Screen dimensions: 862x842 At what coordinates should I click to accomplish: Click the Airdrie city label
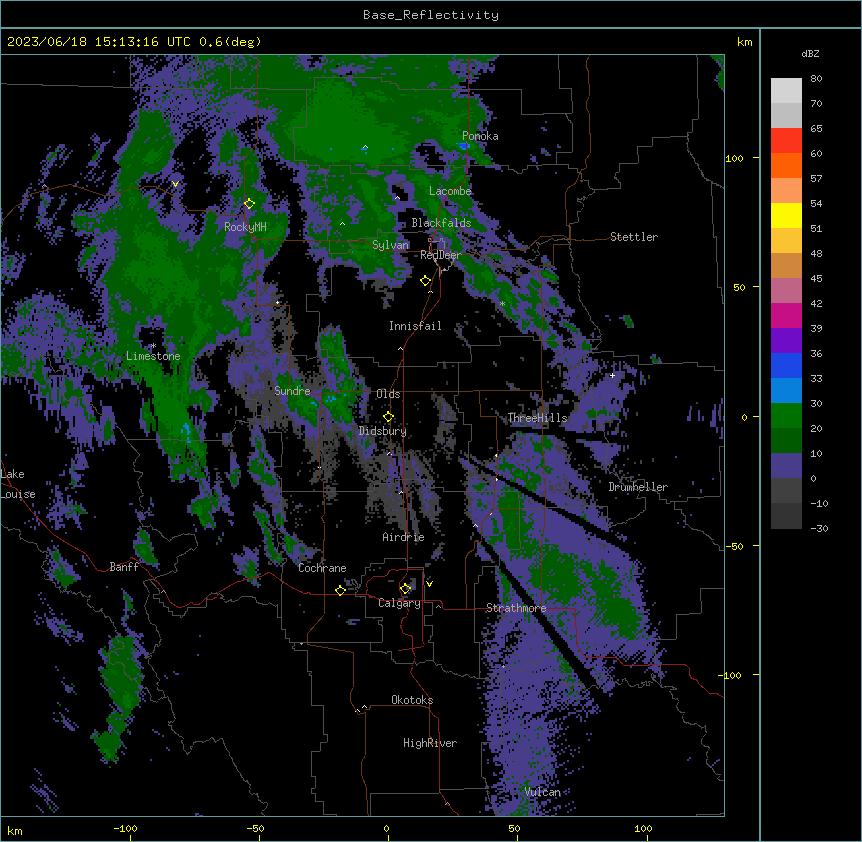click(x=404, y=537)
